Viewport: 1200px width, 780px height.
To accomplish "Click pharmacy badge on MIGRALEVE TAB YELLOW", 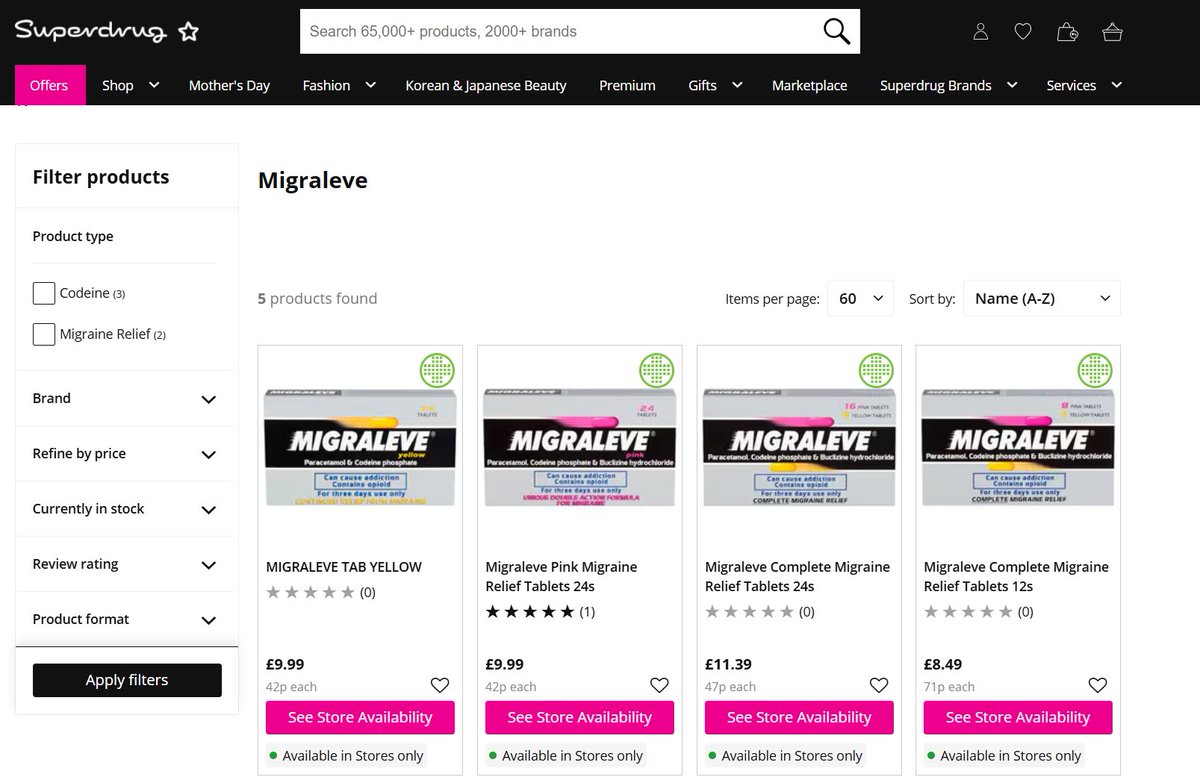I will coord(437,370).
